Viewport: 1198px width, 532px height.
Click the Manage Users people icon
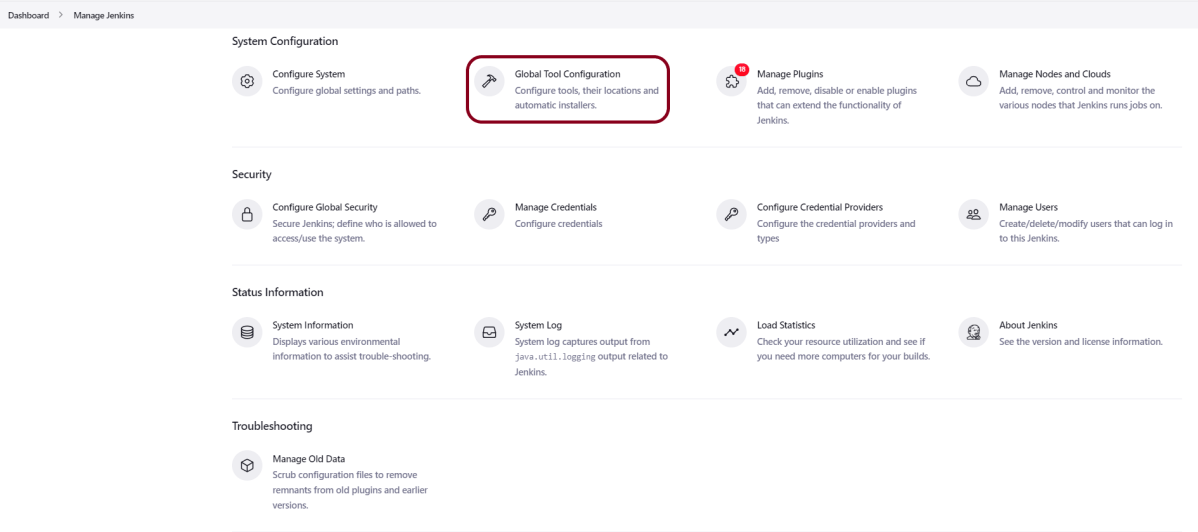(x=973, y=215)
